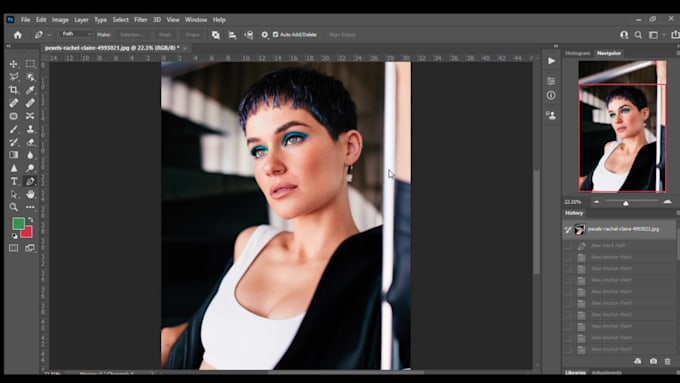Image resolution: width=680 pixels, height=383 pixels.
Task: Open the Clone Source panel icon
Action: point(551,115)
